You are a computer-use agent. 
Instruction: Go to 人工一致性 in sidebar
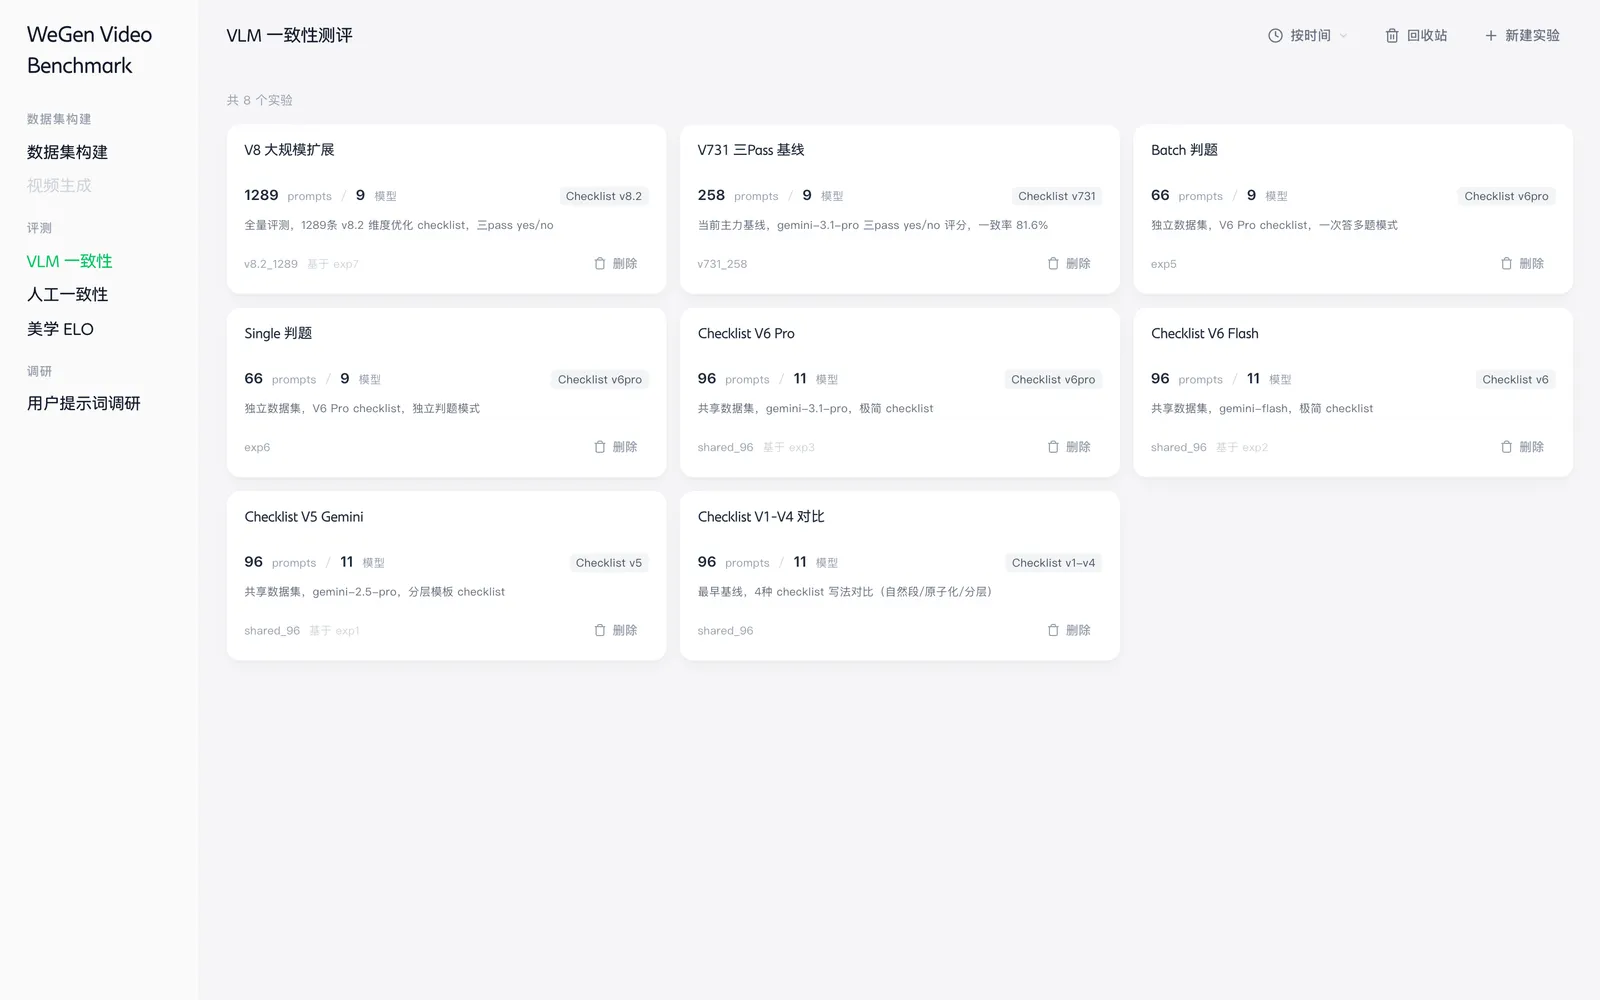coord(67,294)
